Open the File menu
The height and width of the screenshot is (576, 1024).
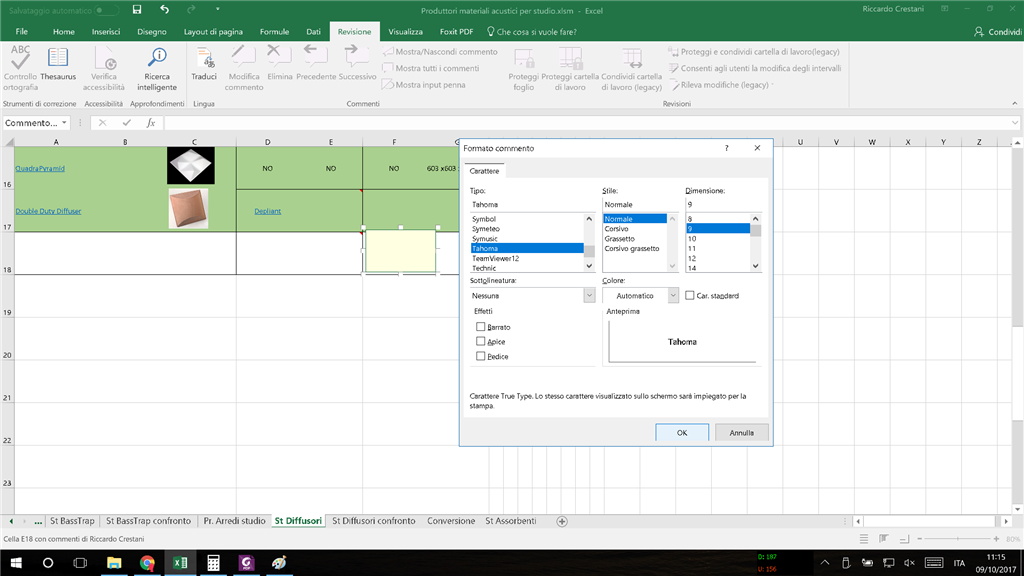(22, 31)
